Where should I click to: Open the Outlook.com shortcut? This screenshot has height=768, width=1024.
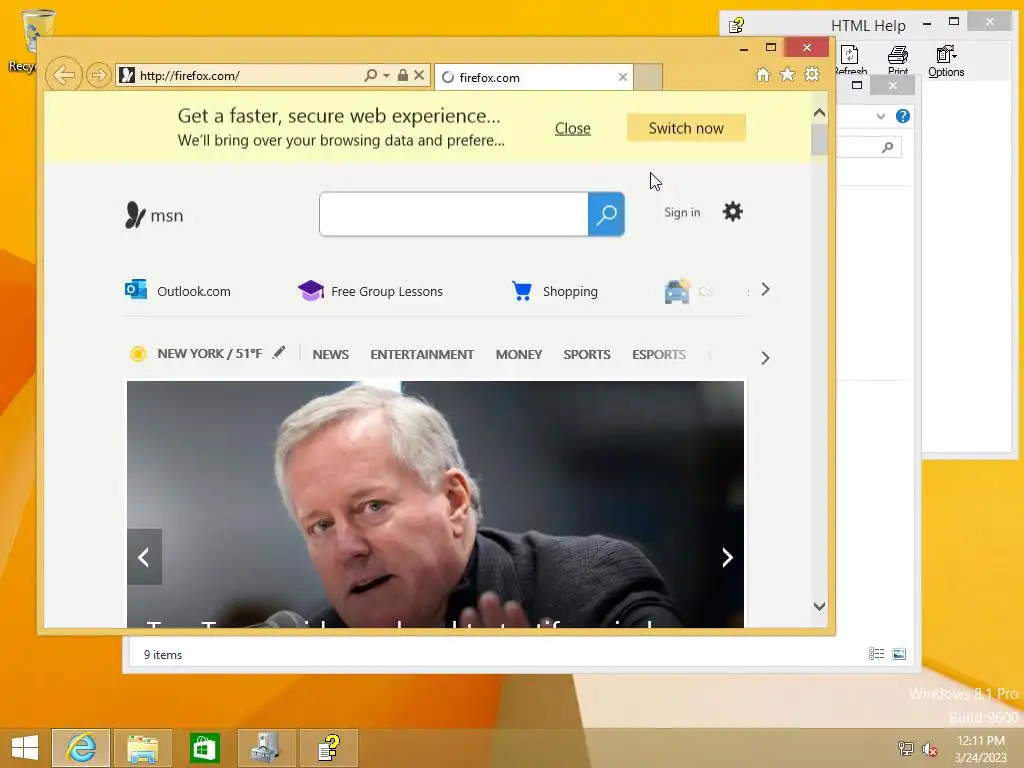(x=178, y=291)
